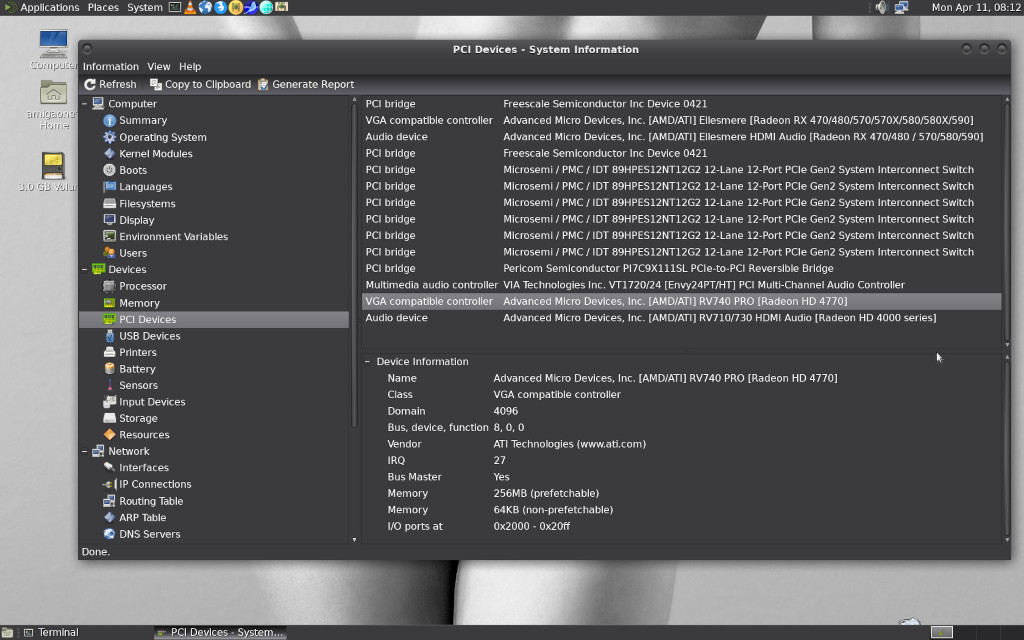Select the Pericom Semiconductor PCI bridge row

pyautogui.click(x=681, y=268)
